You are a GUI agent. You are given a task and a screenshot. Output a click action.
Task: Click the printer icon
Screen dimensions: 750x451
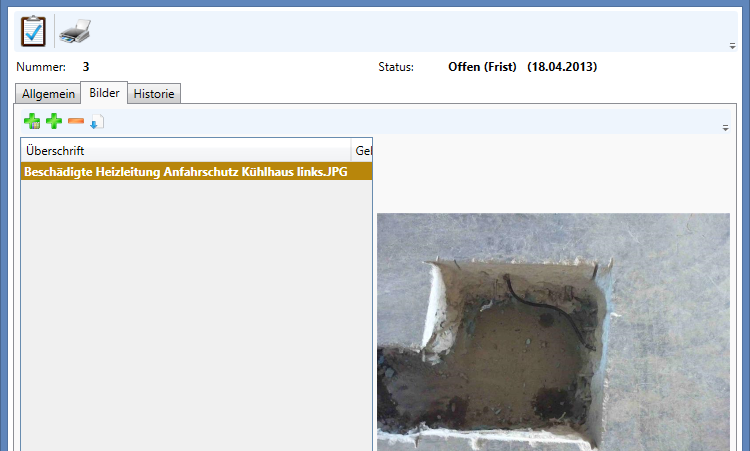click(x=75, y=31)
